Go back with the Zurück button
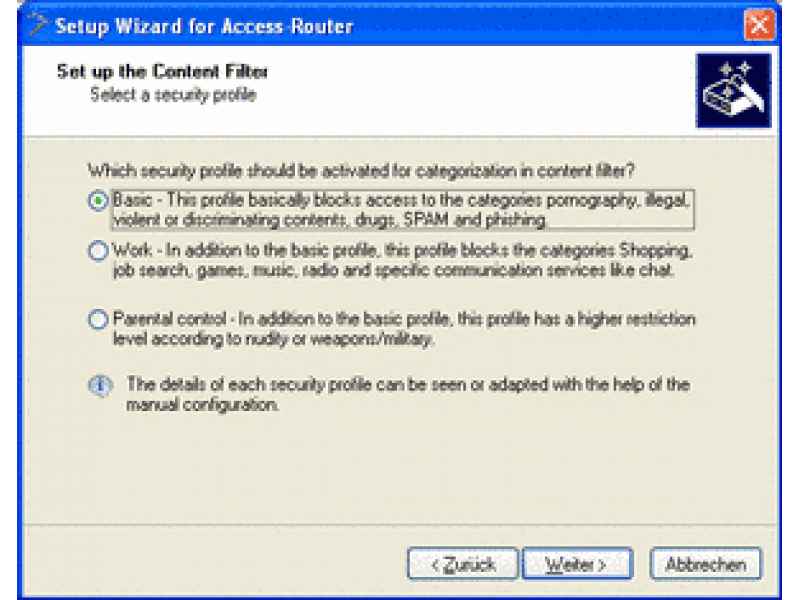800x600 pixels. click(462, 564)
